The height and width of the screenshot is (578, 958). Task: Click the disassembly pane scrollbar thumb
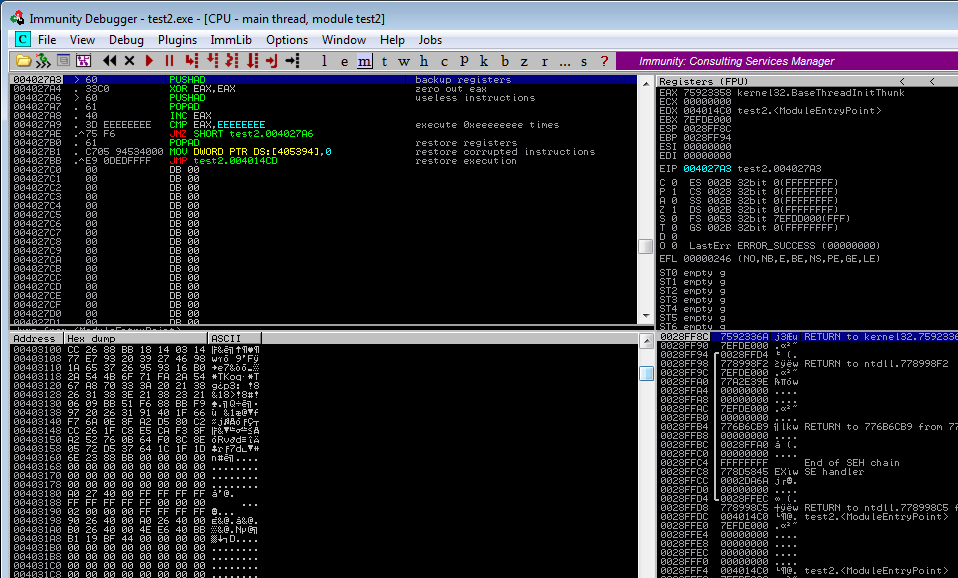tap(646, 246)
